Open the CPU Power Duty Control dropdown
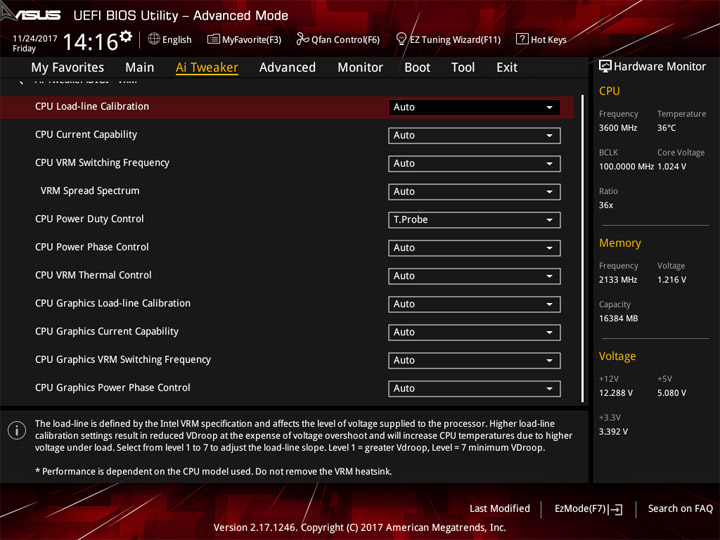The height and width of the screenshot is (540, 720). tap(474, 220)
